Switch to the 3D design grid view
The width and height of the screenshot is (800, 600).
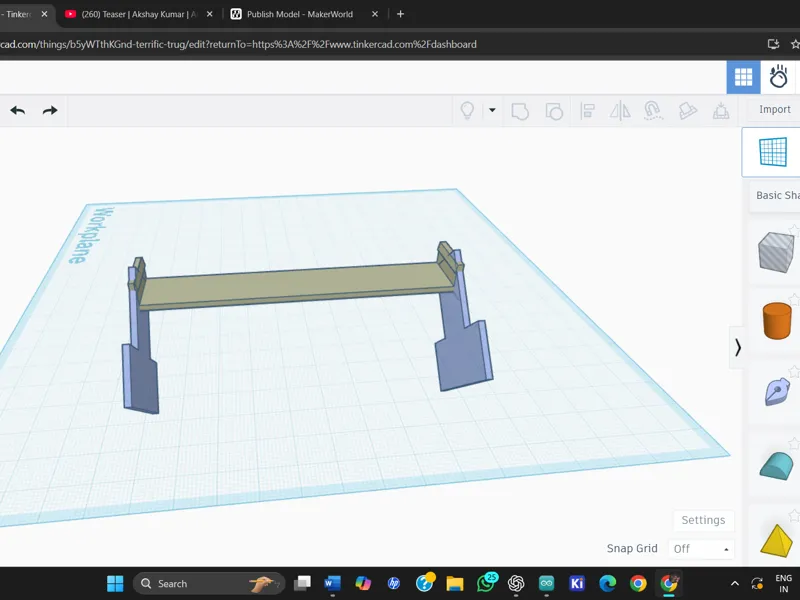(743, 78)
